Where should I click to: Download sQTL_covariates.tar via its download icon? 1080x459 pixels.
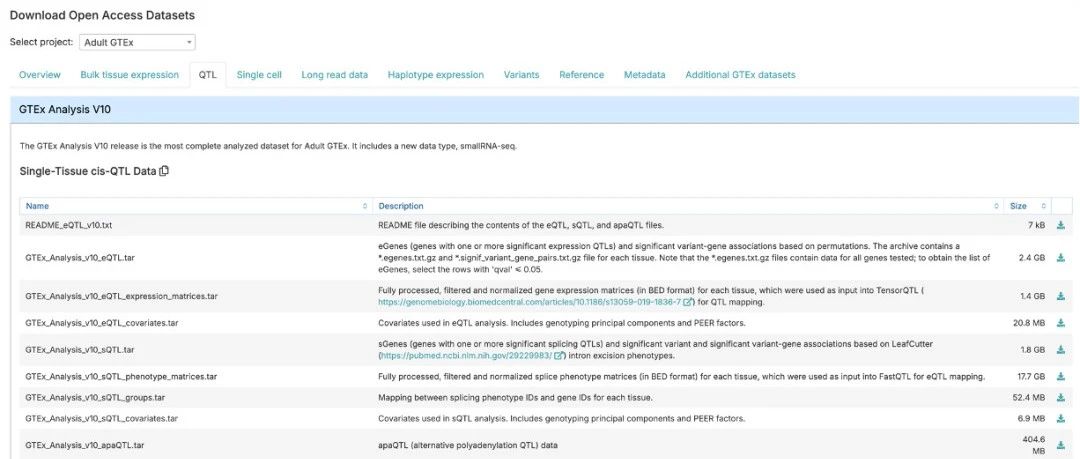click(x=1060, y=418)
